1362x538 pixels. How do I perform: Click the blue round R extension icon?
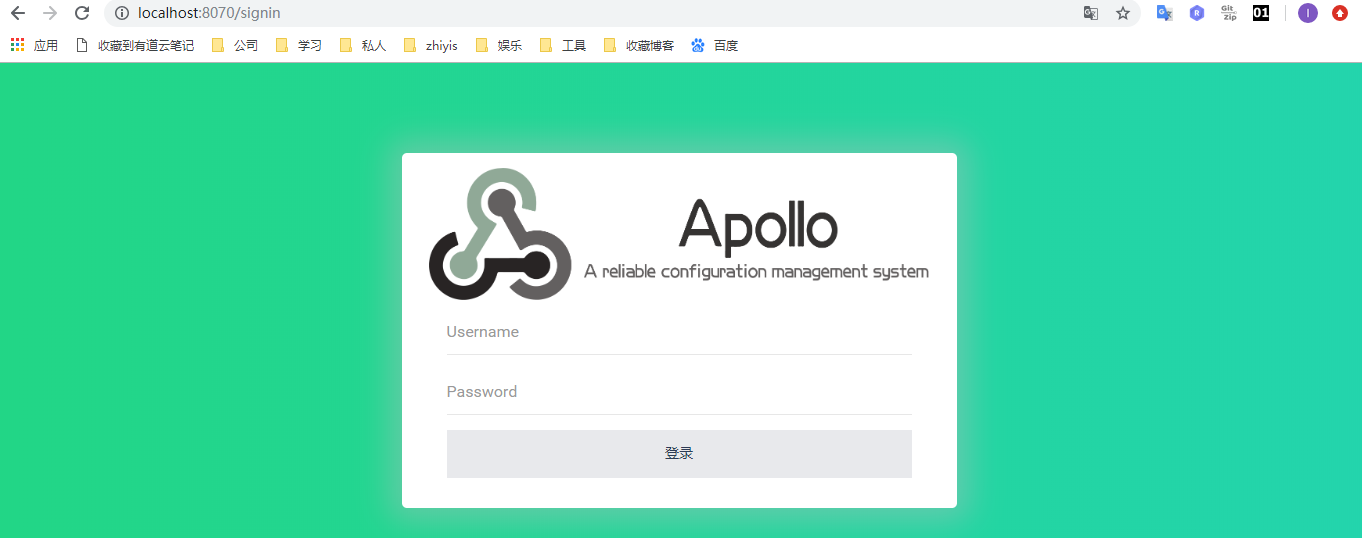(1197, 13)
